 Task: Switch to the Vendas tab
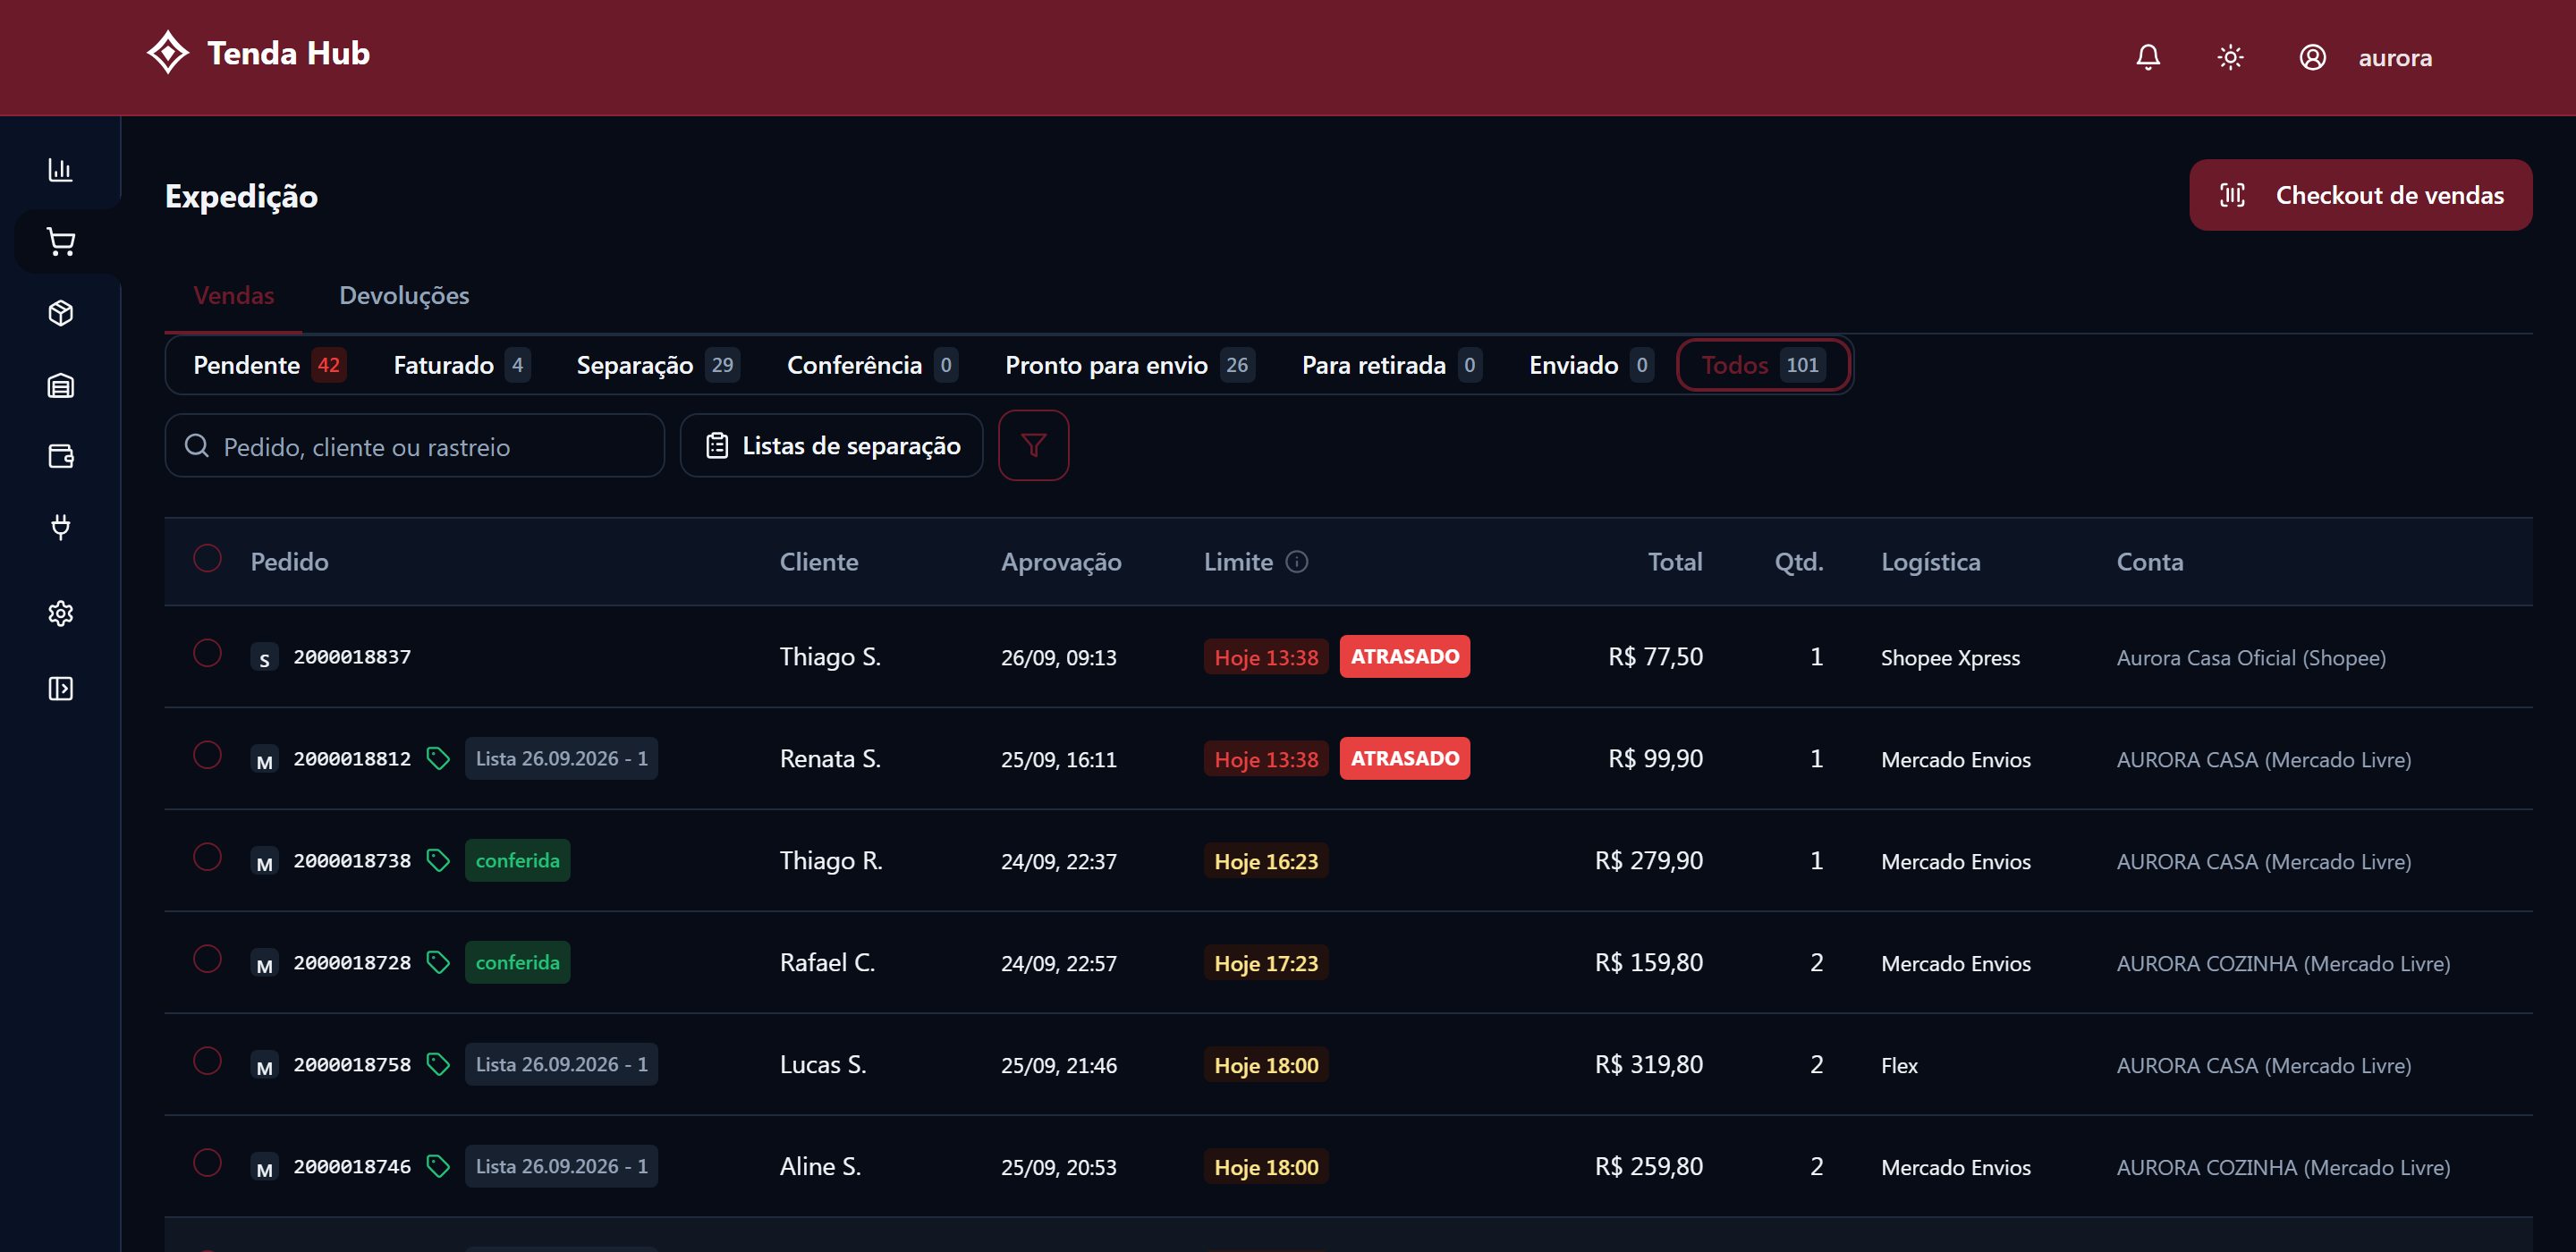coord(233,295)
